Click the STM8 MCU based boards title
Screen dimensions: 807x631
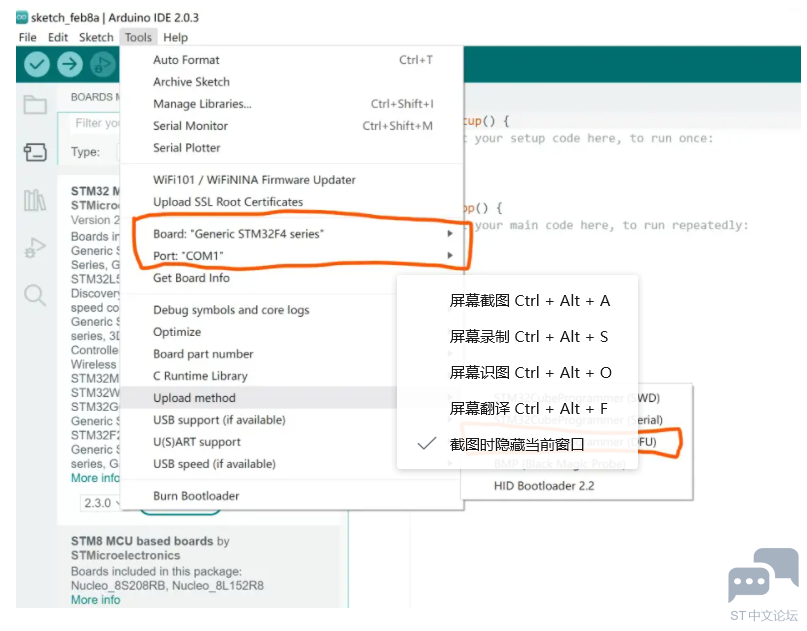pyautogui.click(x=142, y=541)
